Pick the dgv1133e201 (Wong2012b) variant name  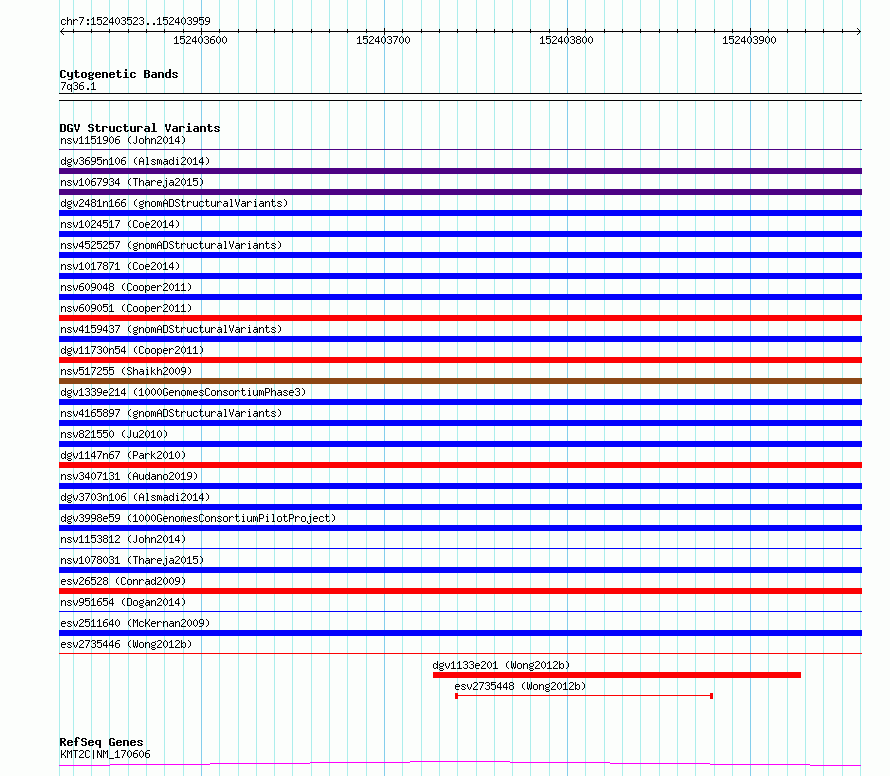[501, 665]
